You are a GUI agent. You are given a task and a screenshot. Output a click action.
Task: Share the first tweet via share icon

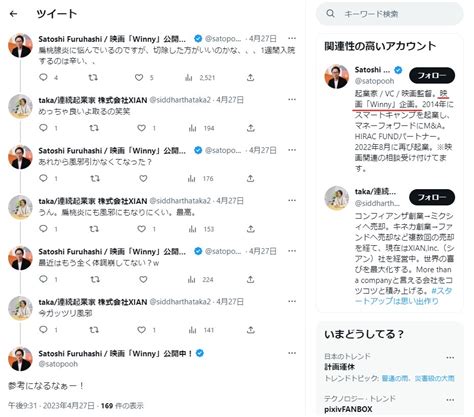tap(251, 78)
